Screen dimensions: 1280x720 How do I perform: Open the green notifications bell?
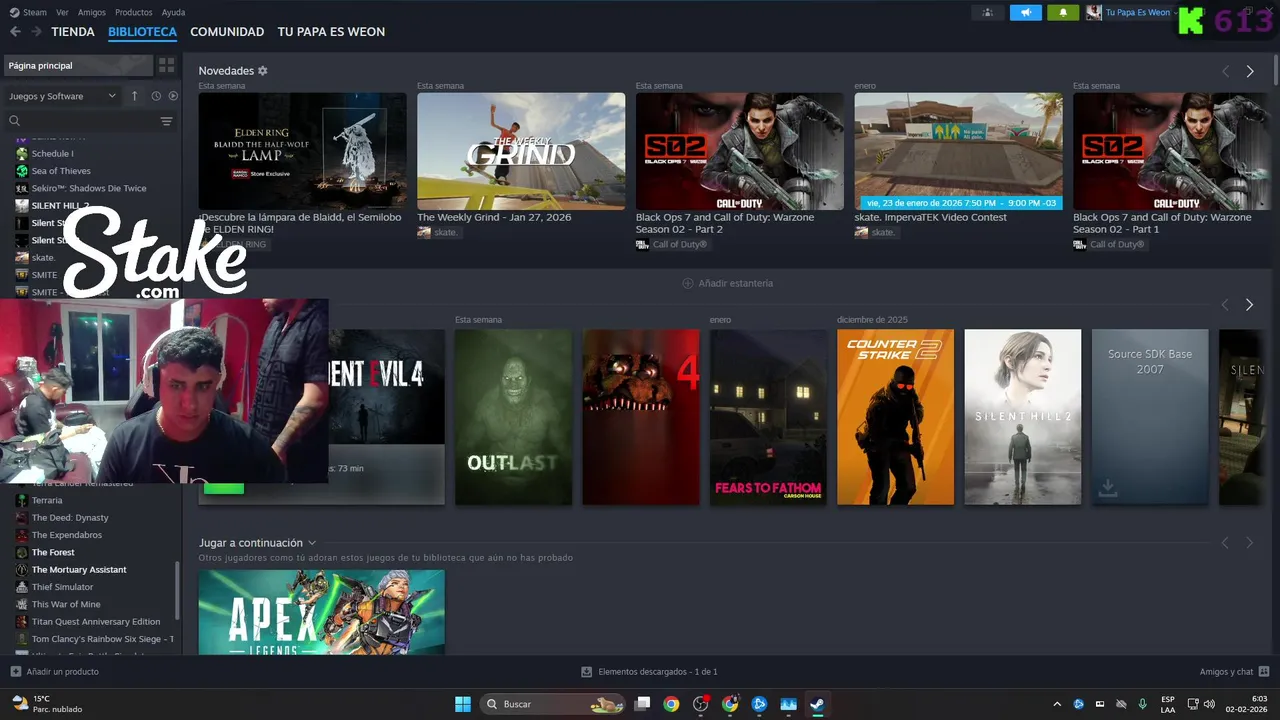(1063, 13)
